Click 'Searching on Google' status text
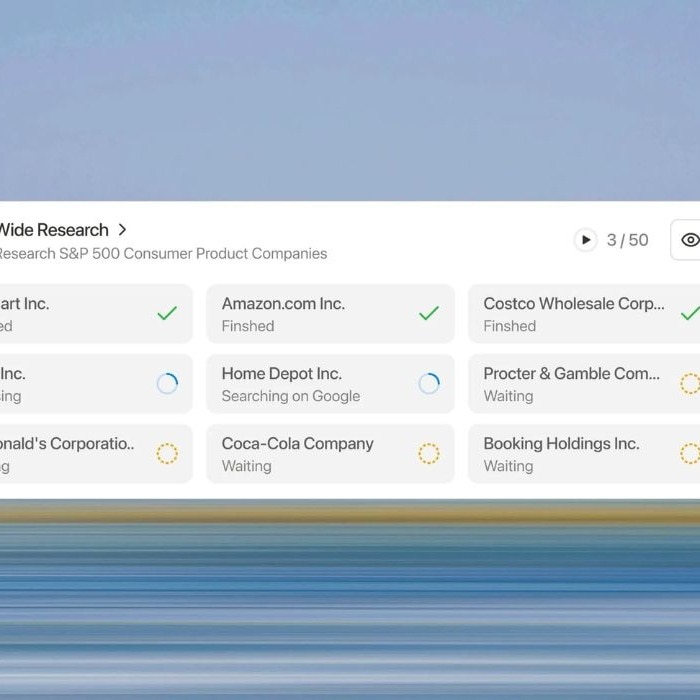The width and height of the screenshot is (700, 700). point(291,396)
